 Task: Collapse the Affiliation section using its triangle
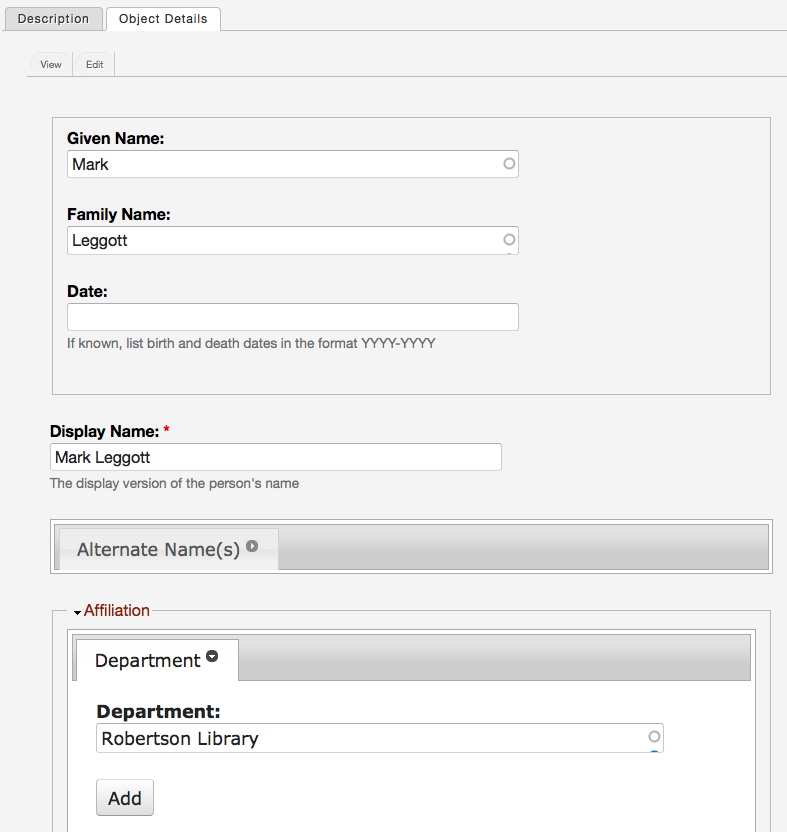point(77,612)
